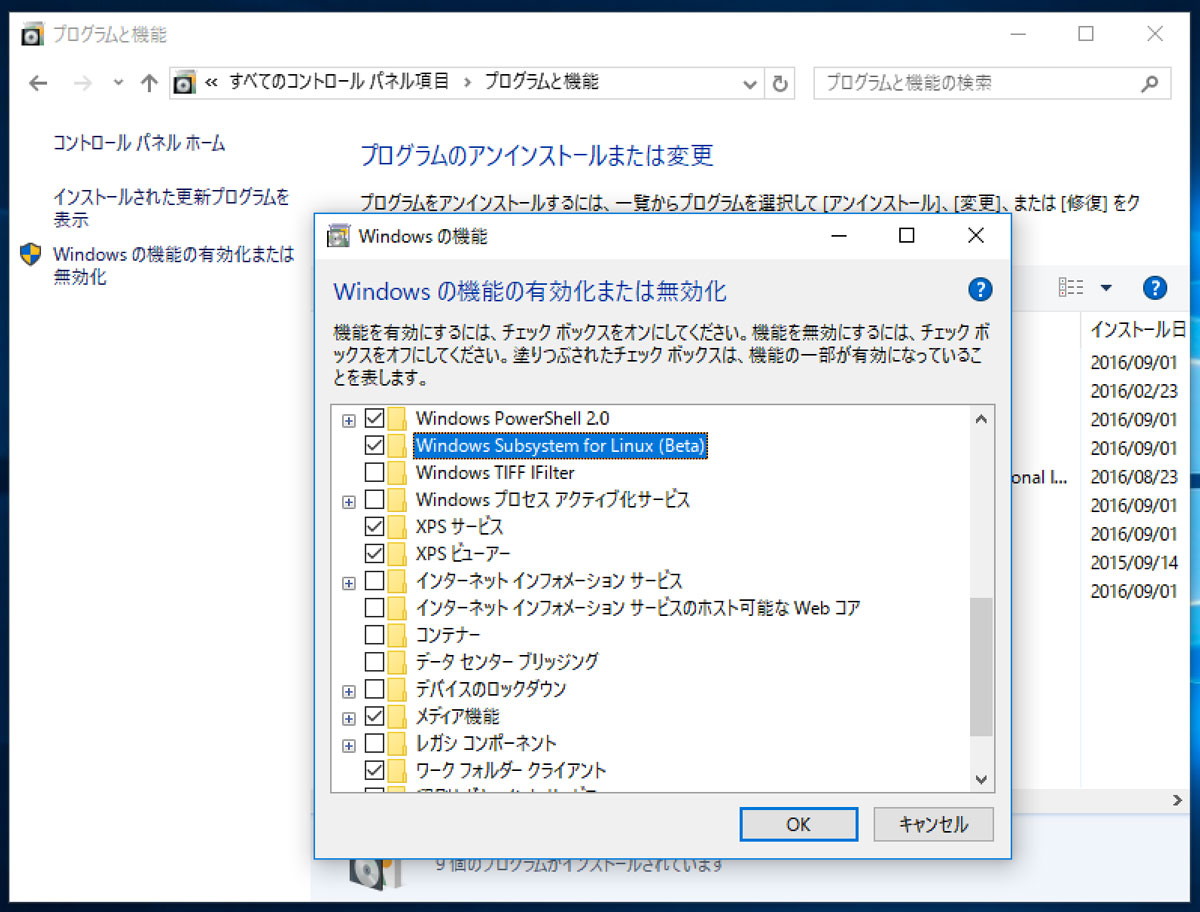Close the Windows の機能 dialog

pyautogui.click(x=976, y=236)
